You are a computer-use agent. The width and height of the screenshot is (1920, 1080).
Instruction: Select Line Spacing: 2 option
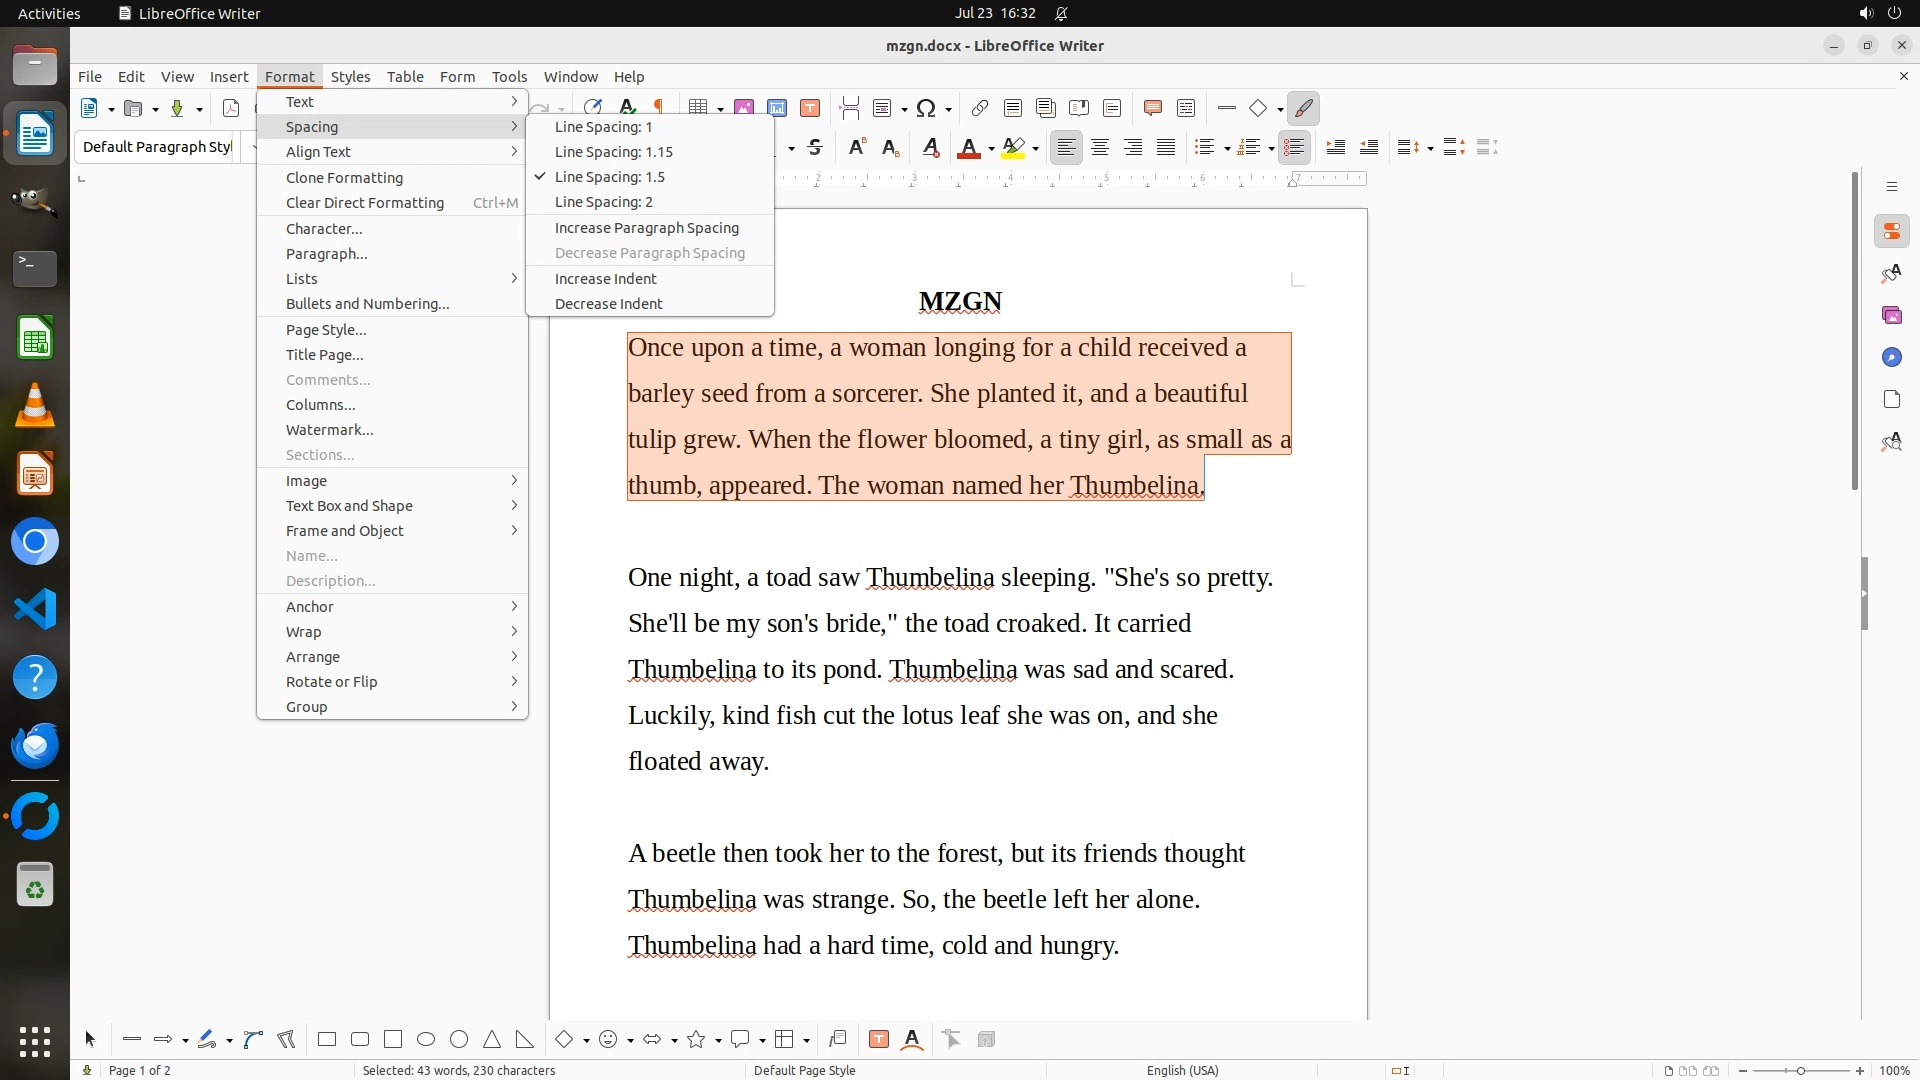coord(604,202)
